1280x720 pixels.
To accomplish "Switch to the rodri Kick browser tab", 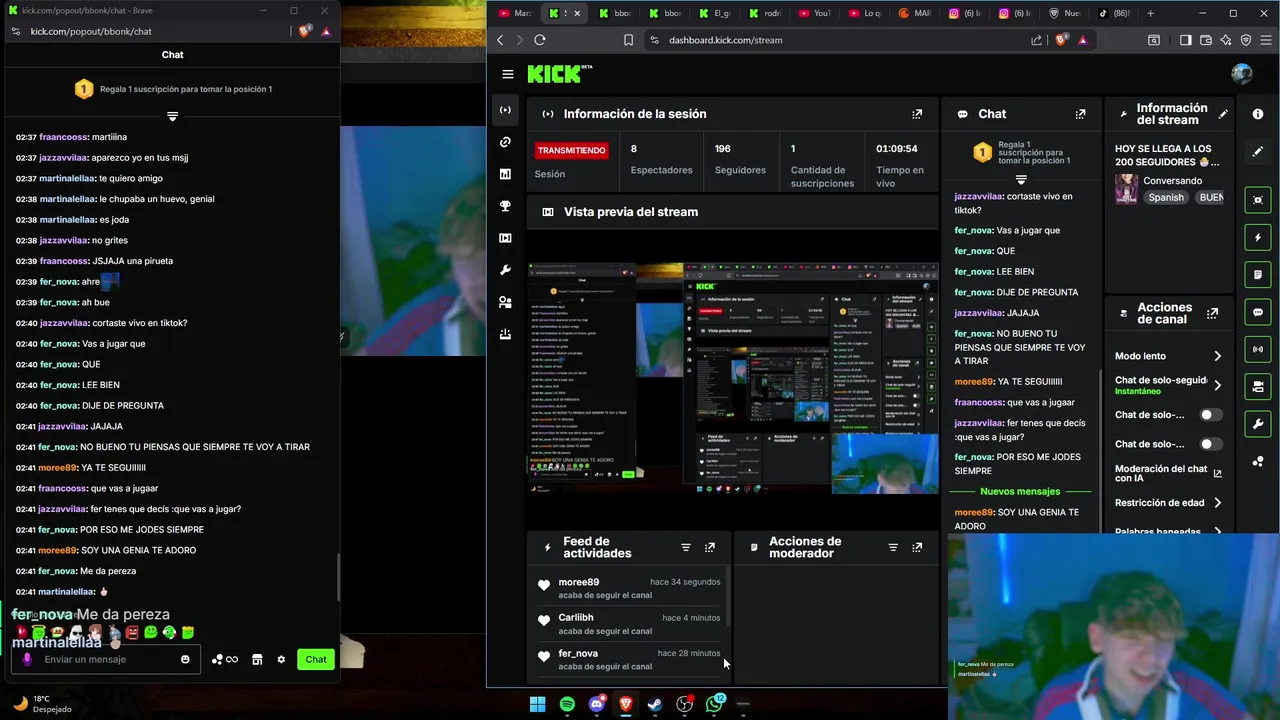I will tap(766, 13).
